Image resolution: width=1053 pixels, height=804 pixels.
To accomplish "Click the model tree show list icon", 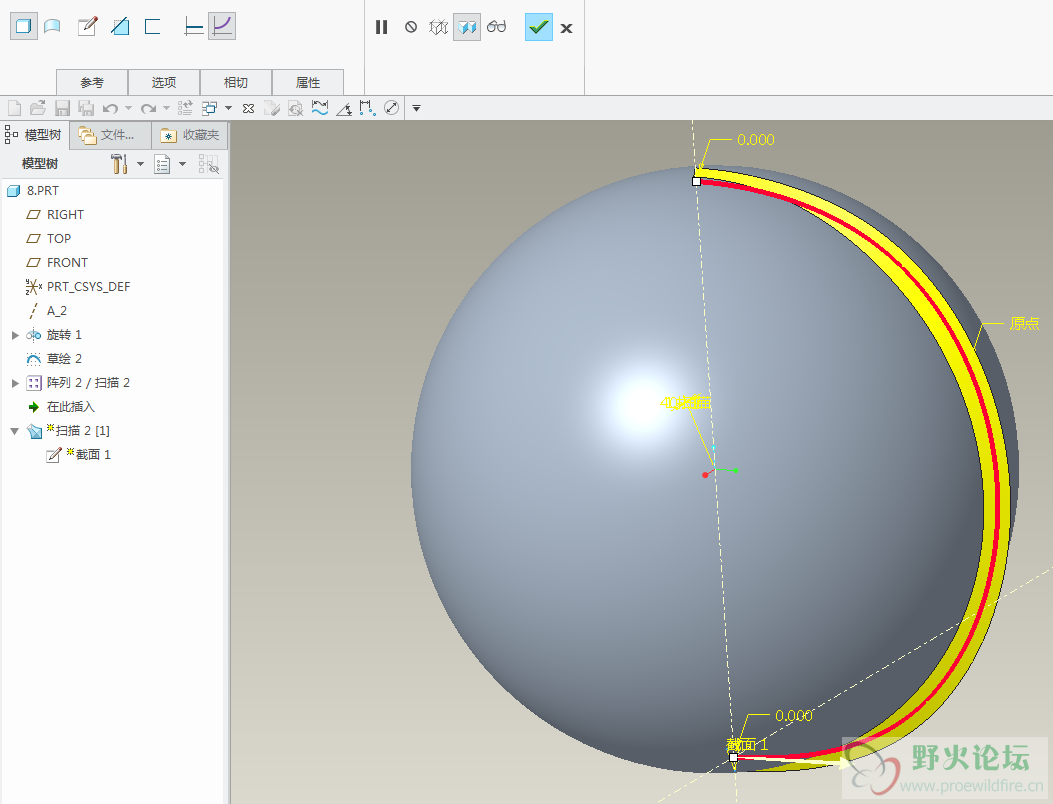I will [x=163, y=164].
